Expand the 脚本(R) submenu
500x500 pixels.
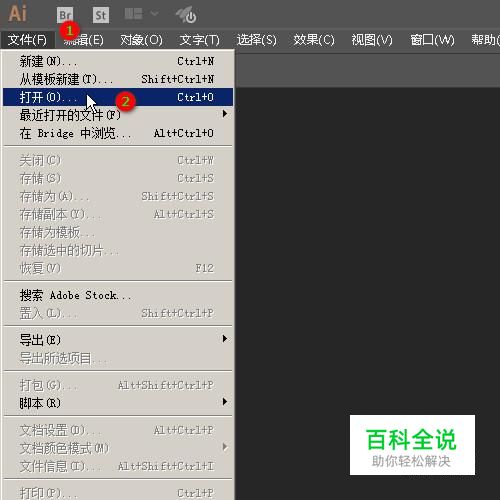[118, 403]
